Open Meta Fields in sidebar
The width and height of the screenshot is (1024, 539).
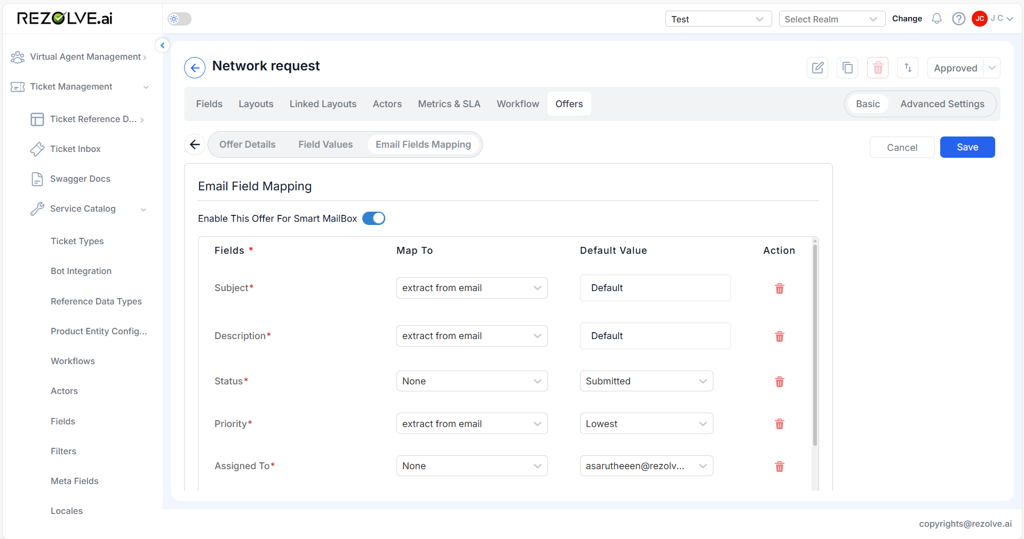point(74,481)
